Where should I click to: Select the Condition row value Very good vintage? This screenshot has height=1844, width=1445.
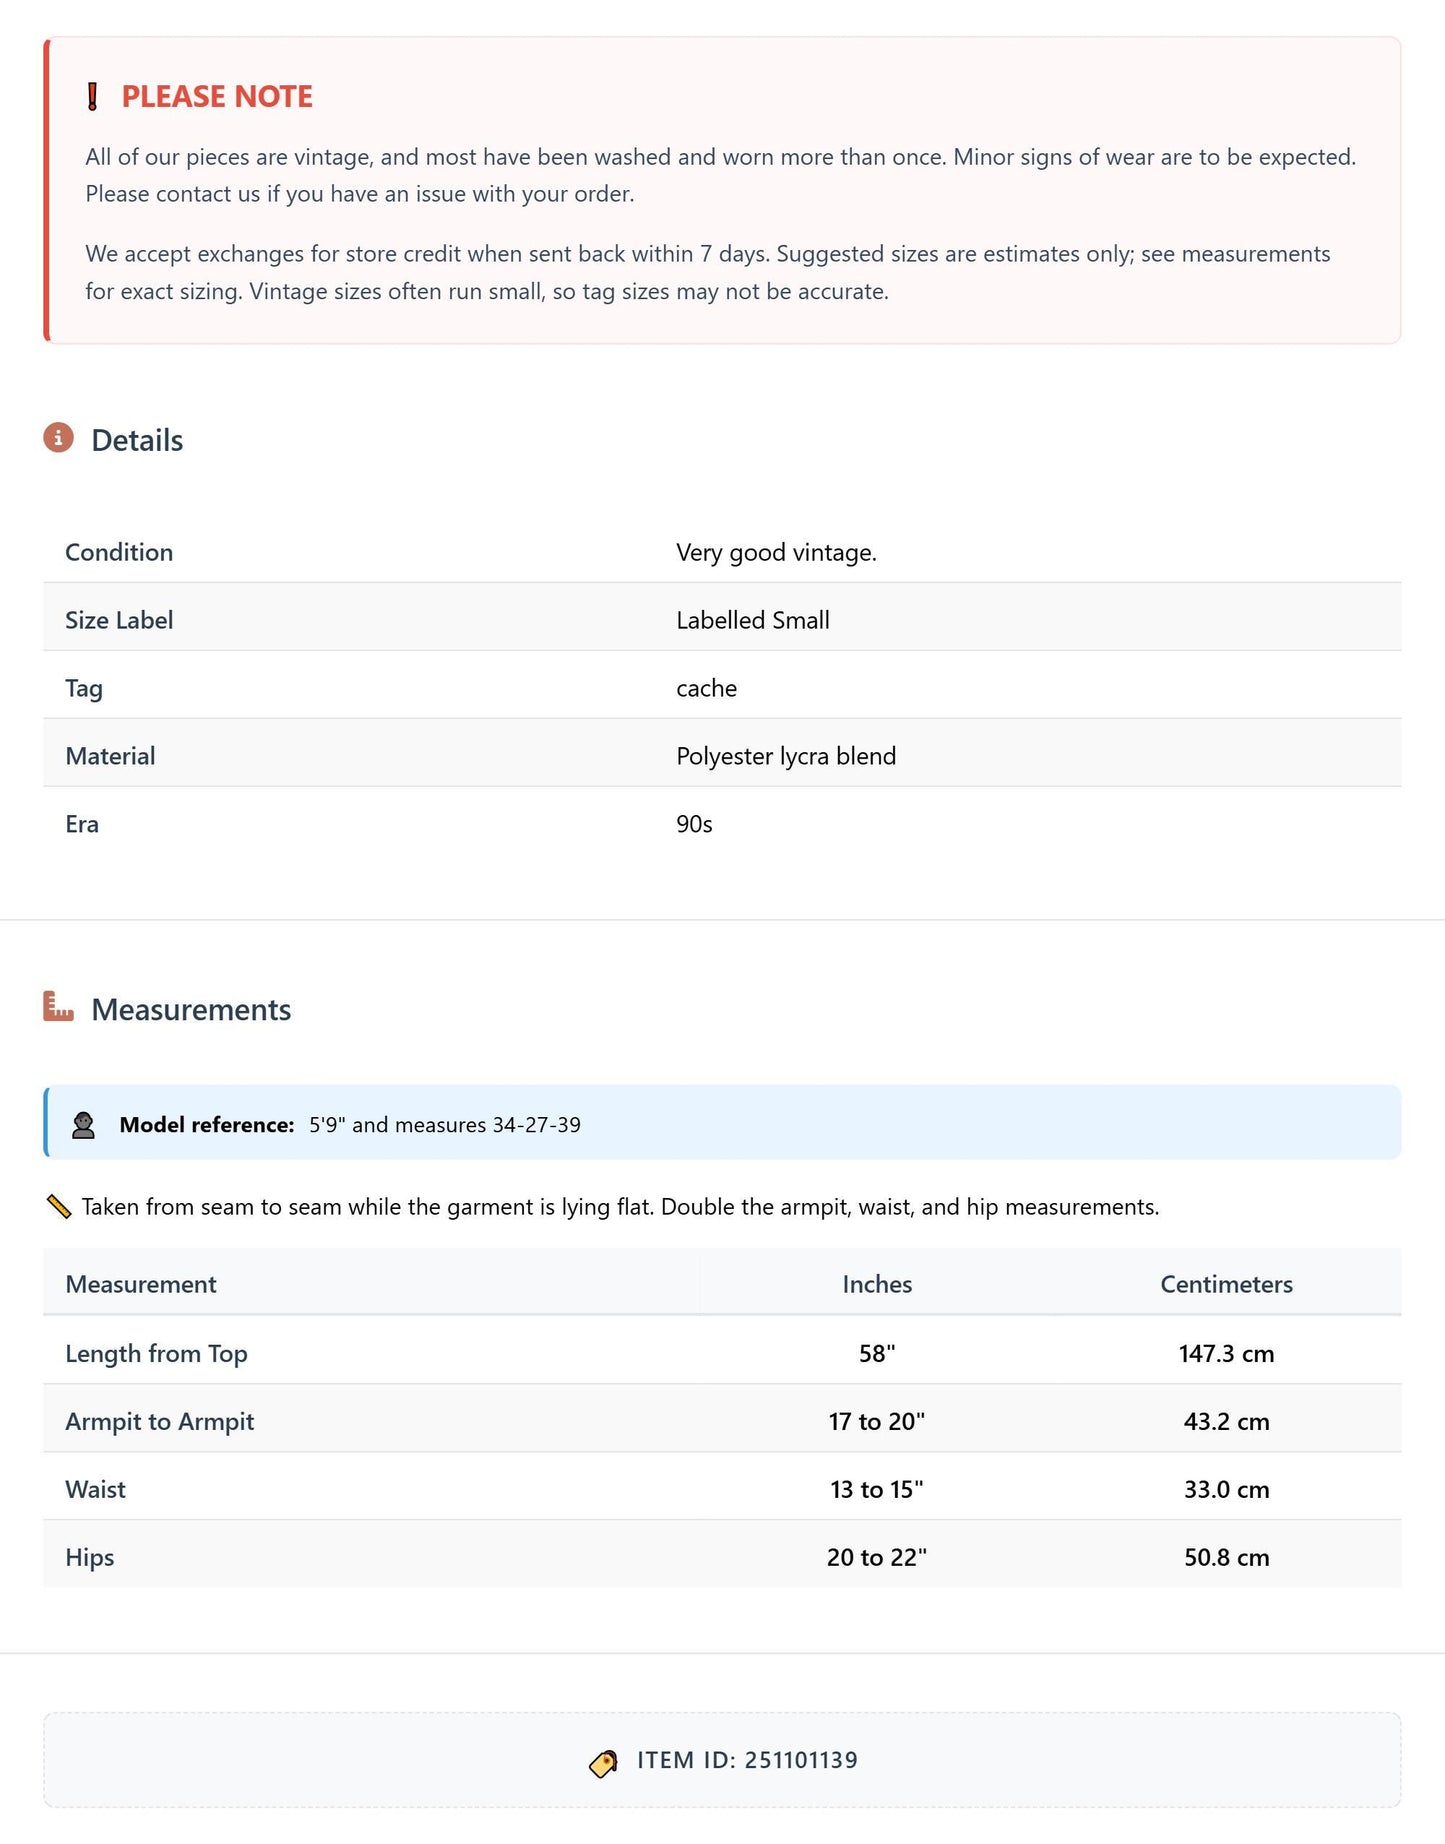(776, 553)
